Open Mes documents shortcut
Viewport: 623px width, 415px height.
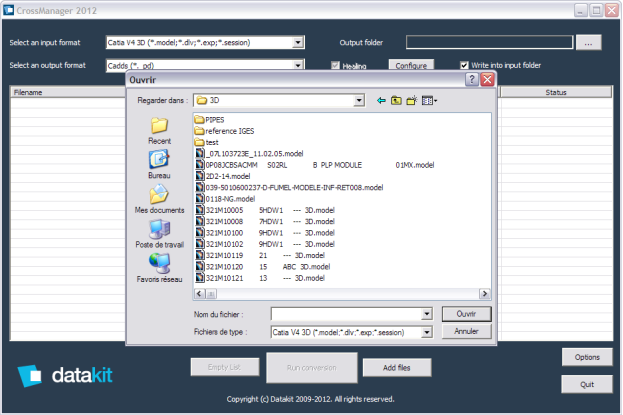[159, 199]
